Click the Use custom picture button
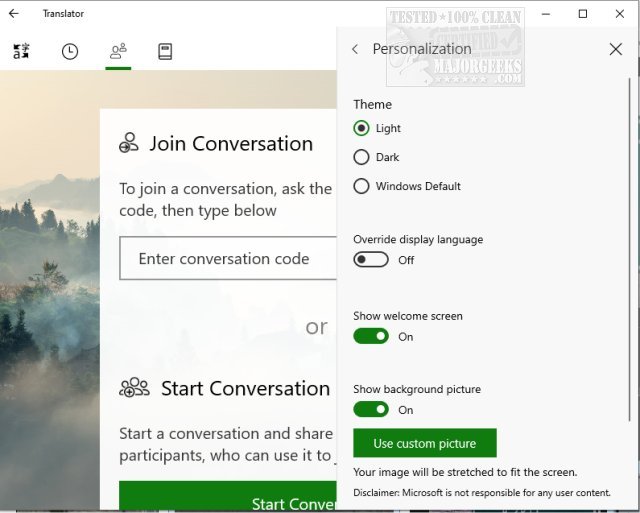 pyautogui.click(x=425, y=443)
